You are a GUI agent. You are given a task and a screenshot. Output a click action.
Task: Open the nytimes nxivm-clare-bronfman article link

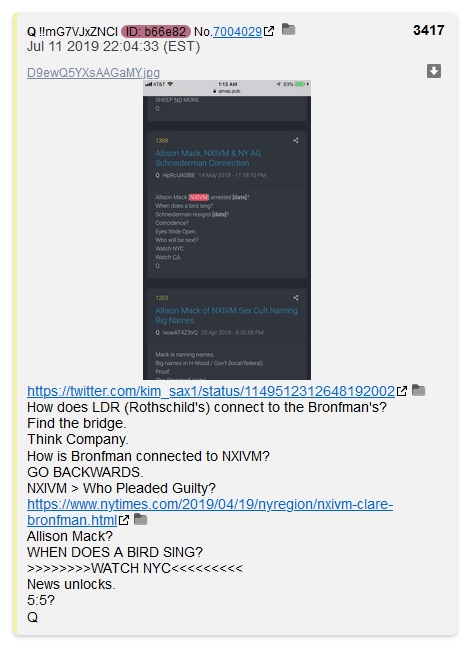tap(210, 512)
